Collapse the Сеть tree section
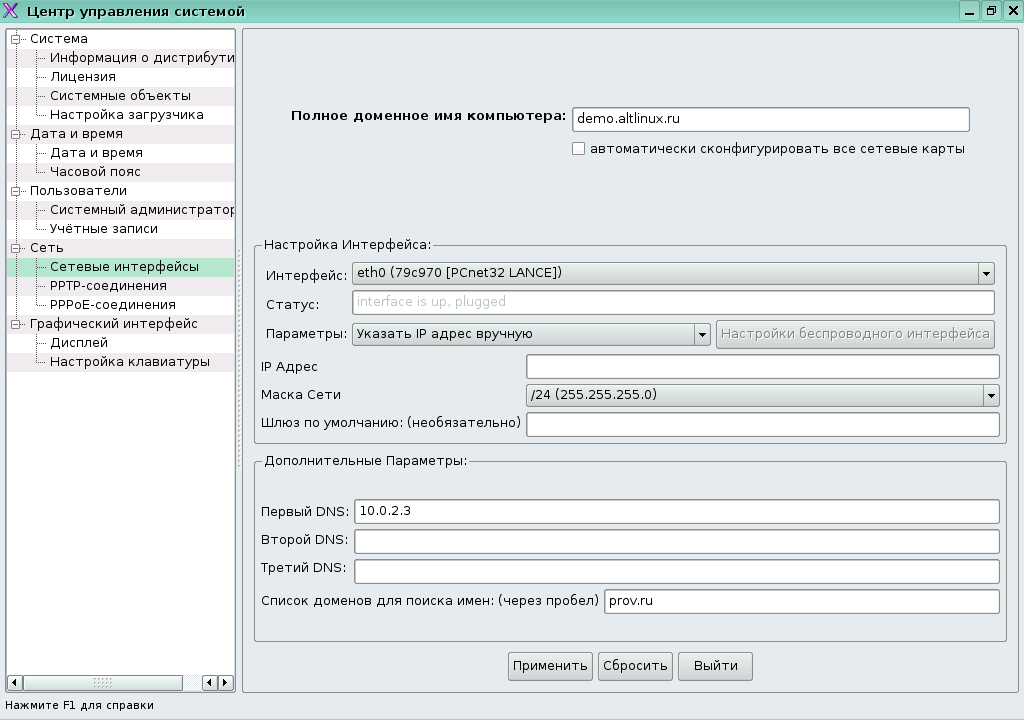The width and height of the screenshot is (1024, 720). 16,248
